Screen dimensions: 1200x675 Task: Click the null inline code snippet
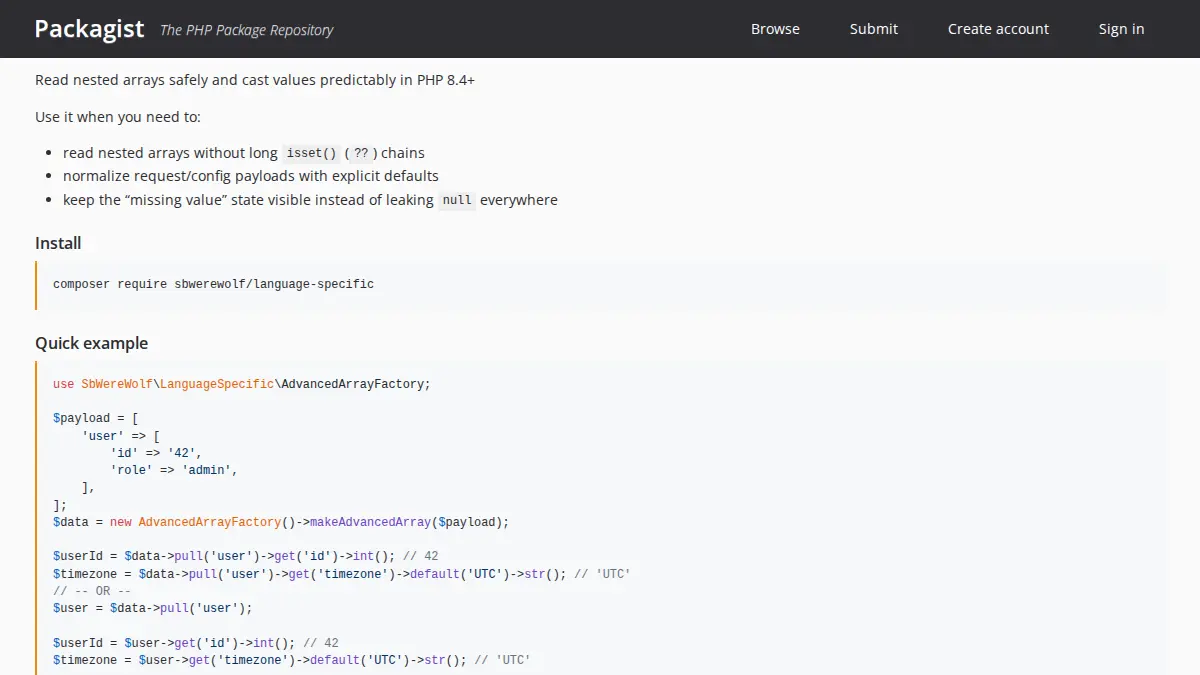click(457, 200)
